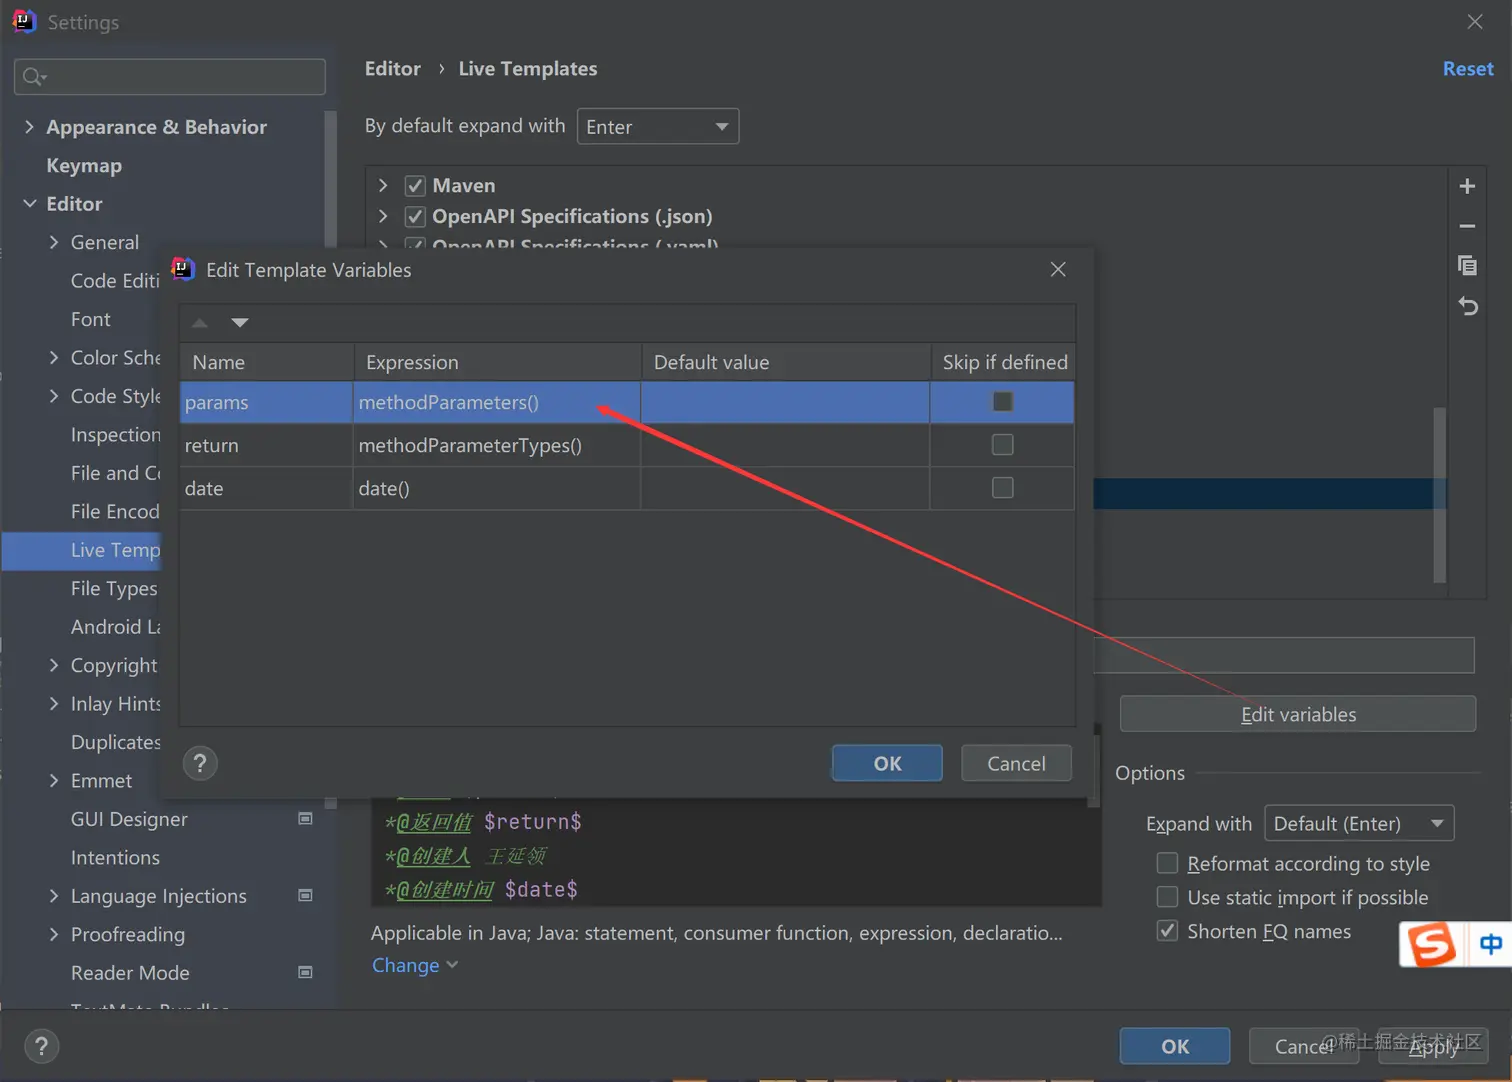Screen dimensions: 1512x1082
Task: Expand Appearance & Behavior settings section
Action: pyautogui.click(x=29, y=127)
